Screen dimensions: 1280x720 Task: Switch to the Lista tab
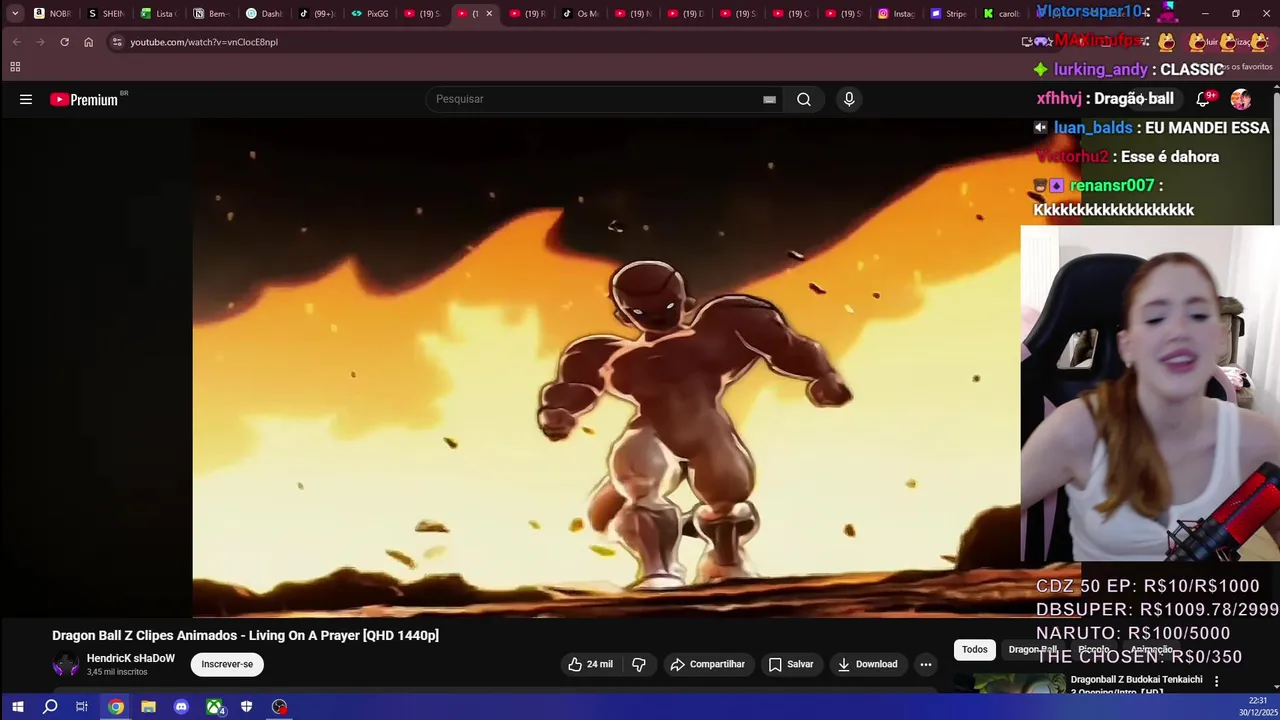pos(159,14)
